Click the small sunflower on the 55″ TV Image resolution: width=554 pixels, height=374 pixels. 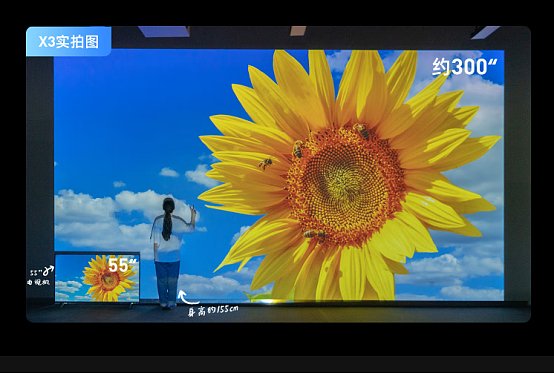(108, 279)
